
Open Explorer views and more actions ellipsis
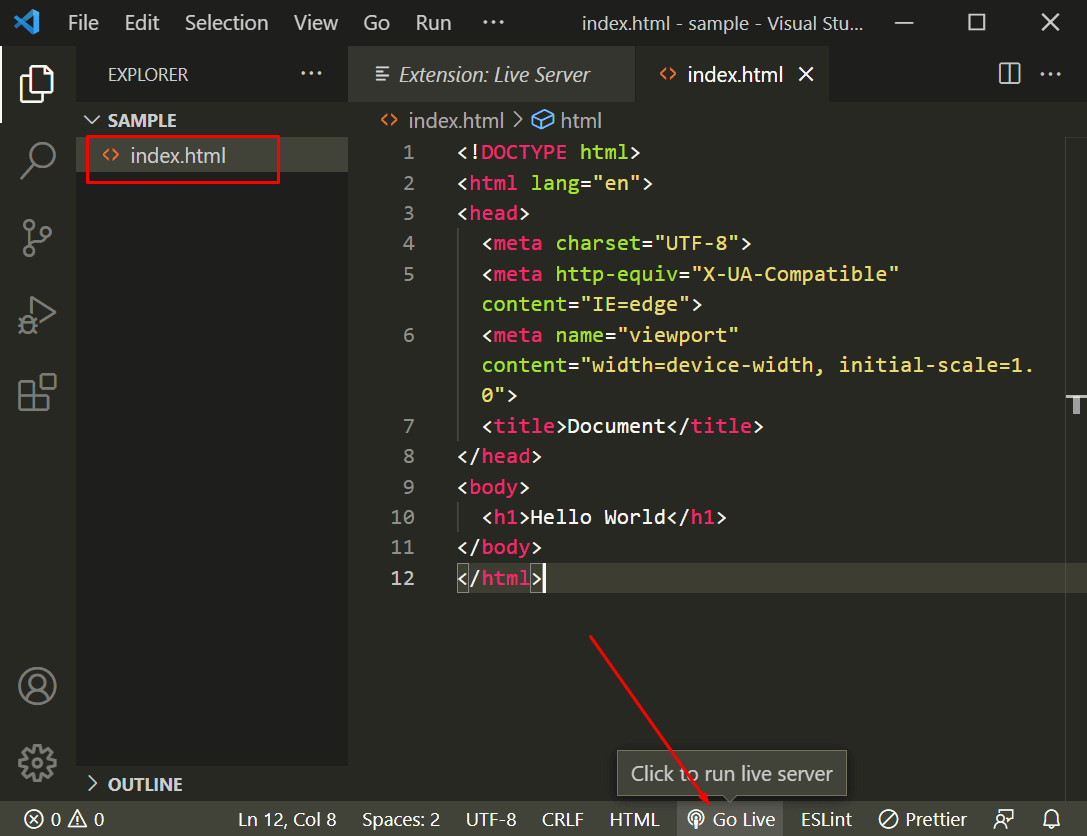tap(311, 73)
